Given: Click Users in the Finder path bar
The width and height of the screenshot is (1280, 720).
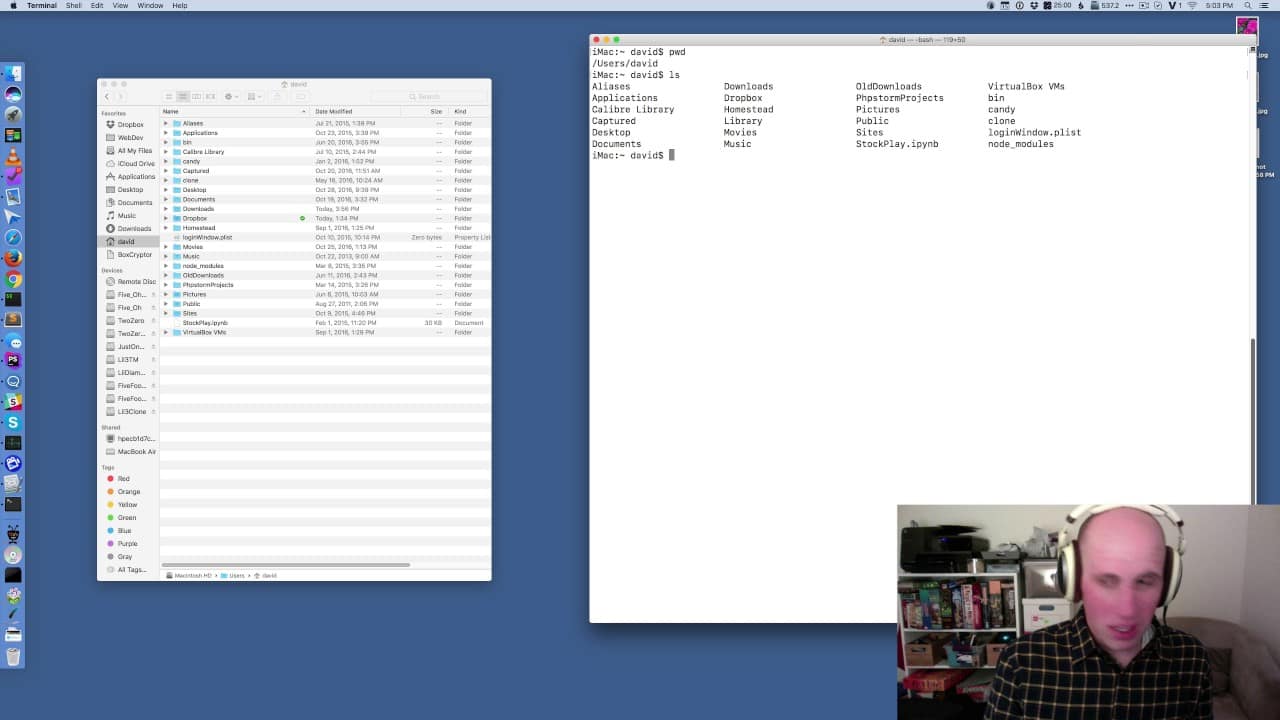Looking at the screenshot, I should (x=234, y=576).
